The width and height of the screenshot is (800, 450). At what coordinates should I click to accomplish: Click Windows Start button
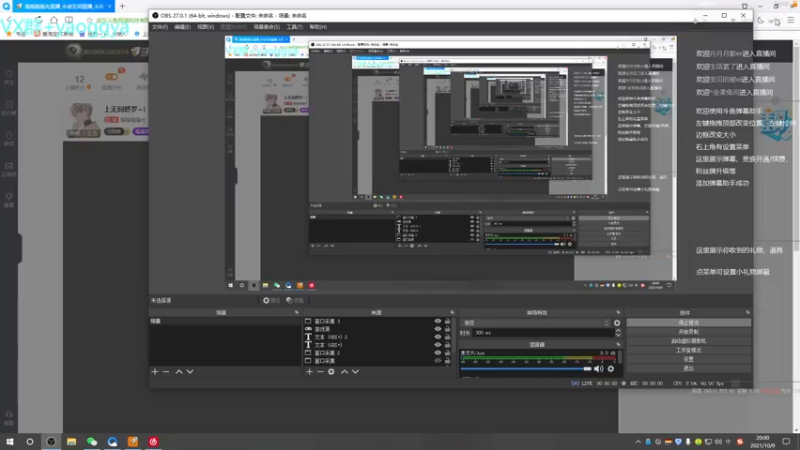coord(10,441)
